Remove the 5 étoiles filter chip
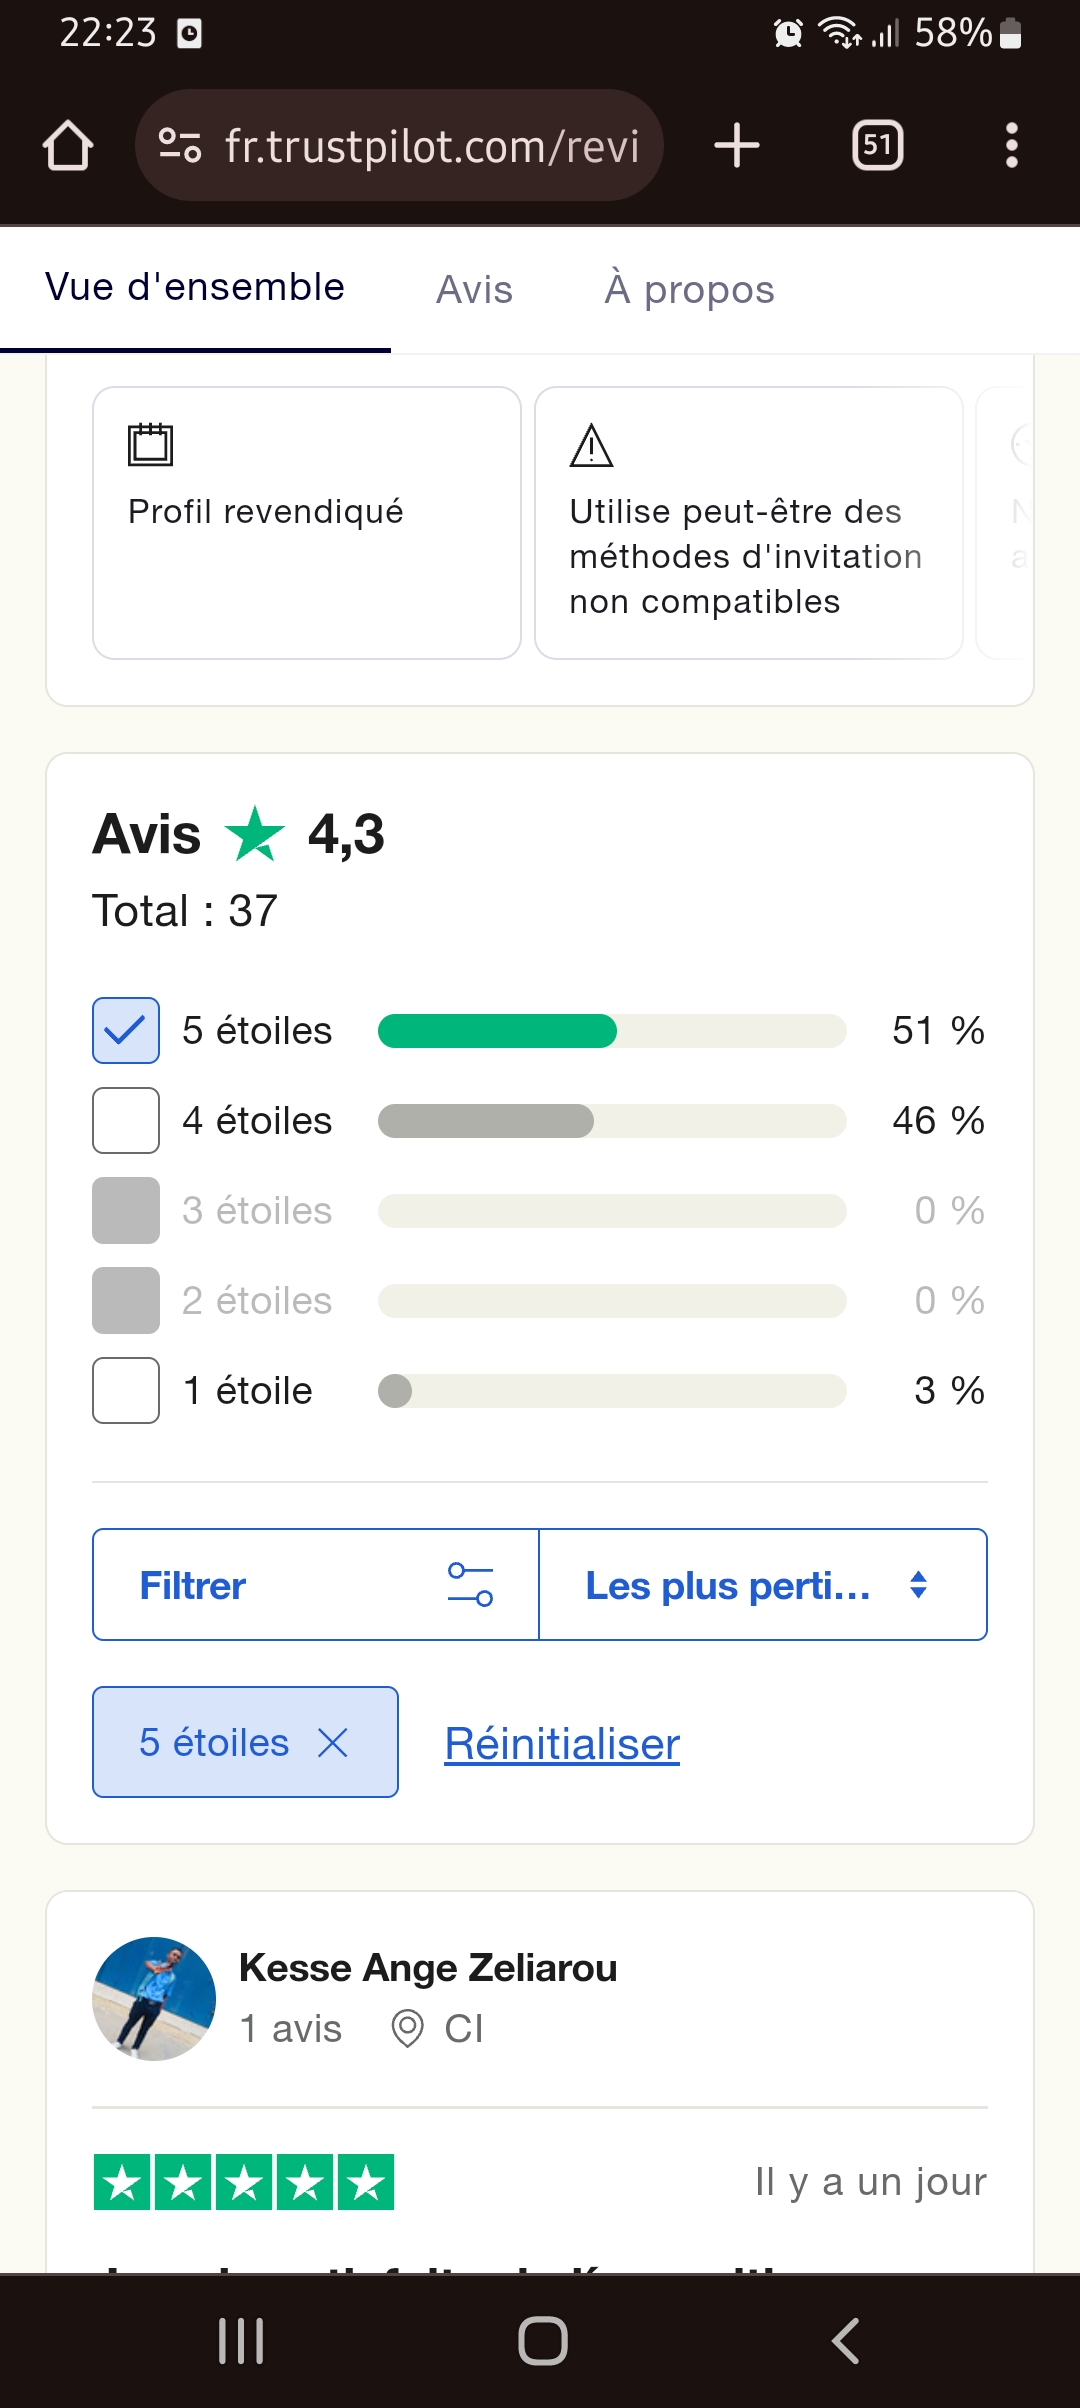The height and width of the screenshot is (2408, 1080). 333,1743
